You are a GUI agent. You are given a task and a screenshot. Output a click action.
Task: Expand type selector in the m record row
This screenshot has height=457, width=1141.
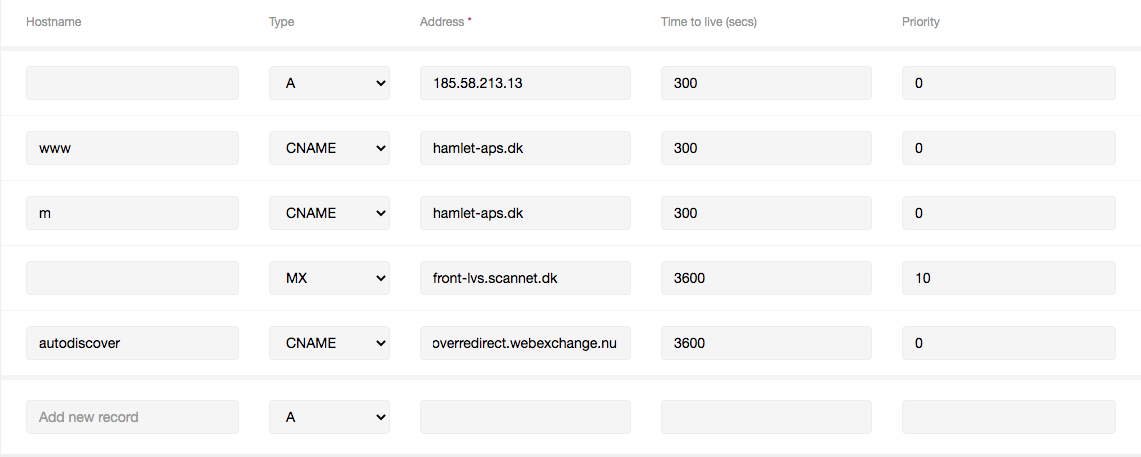coord(329,213)
